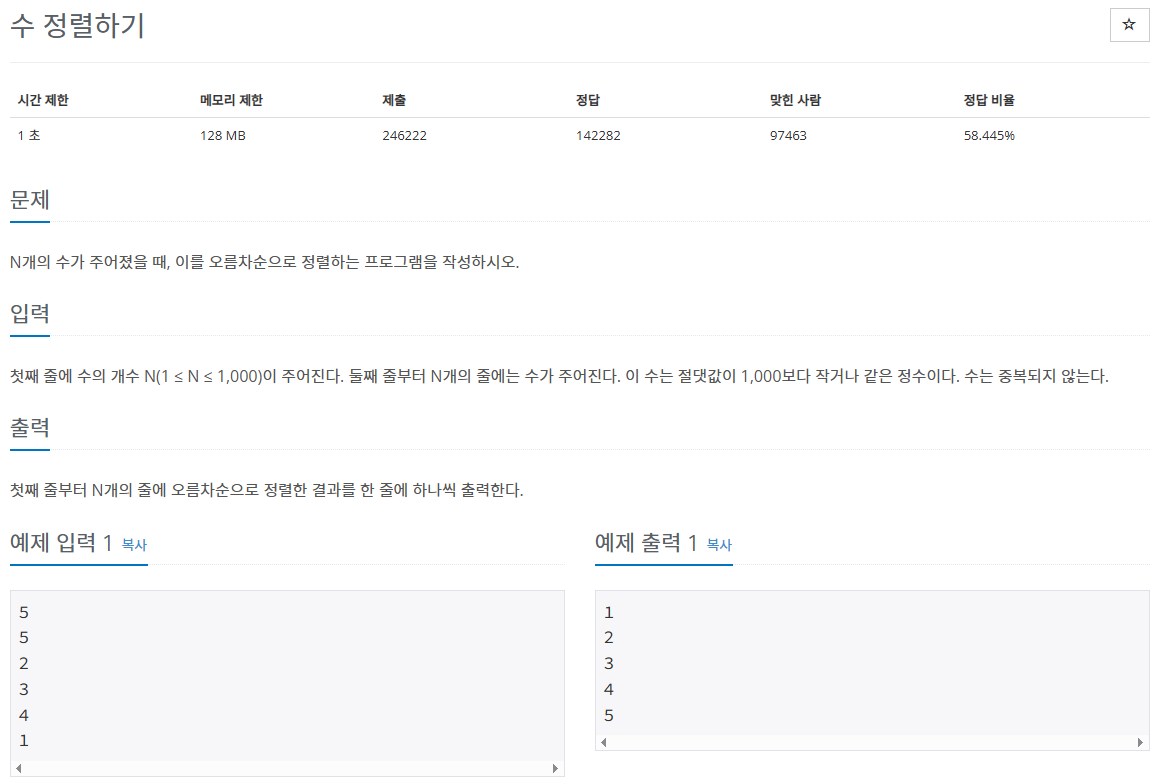Click the value 2 in sample output
Image resolution: width=1166 pixels, height=783 pixels.
click(x=609, y=638)
